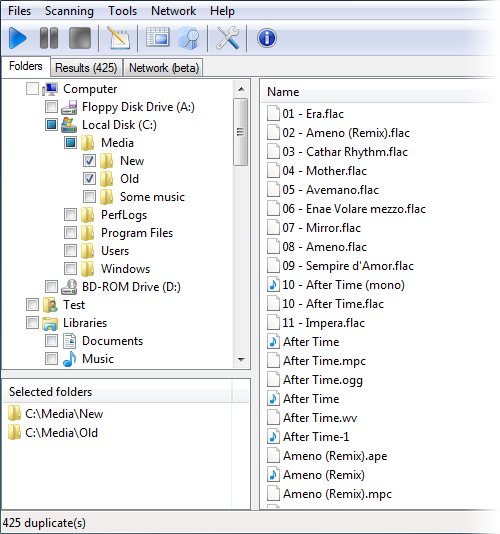This screenshot has height=534, width=500.
Task: Check the Windows folder checkbox
Action: pyautogui.click(x=71, y=269)
